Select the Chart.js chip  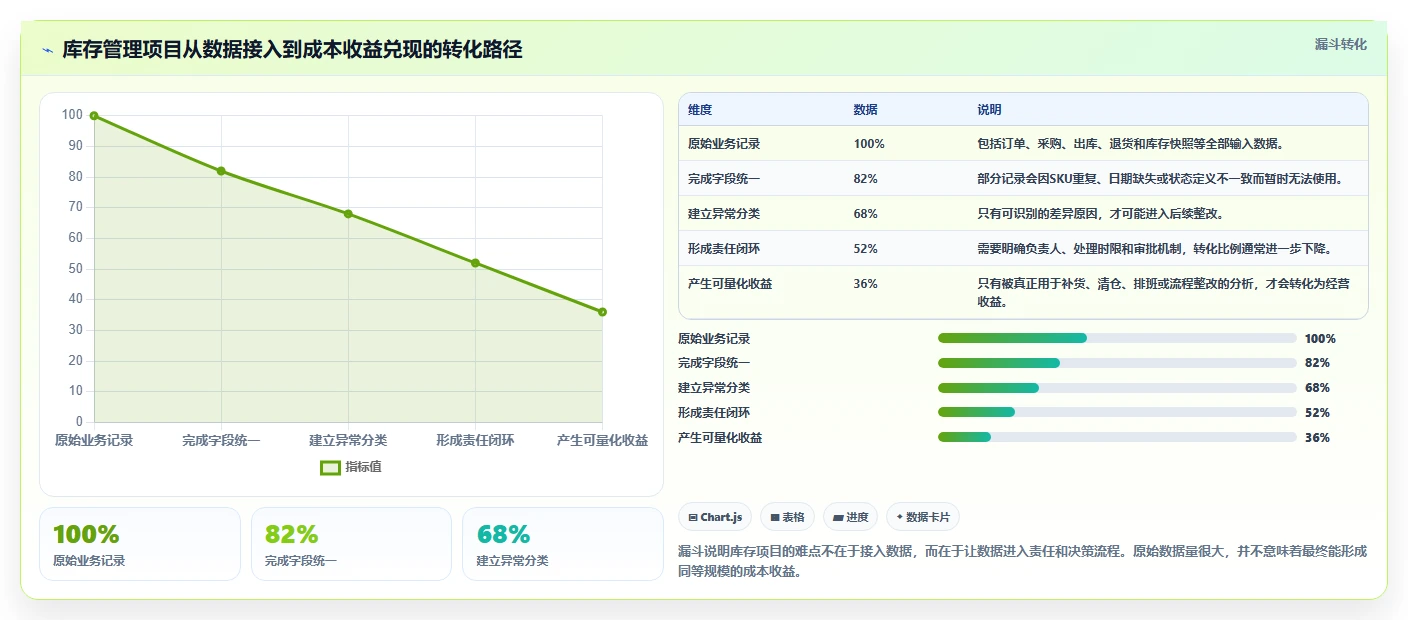(x=715, y=517)
